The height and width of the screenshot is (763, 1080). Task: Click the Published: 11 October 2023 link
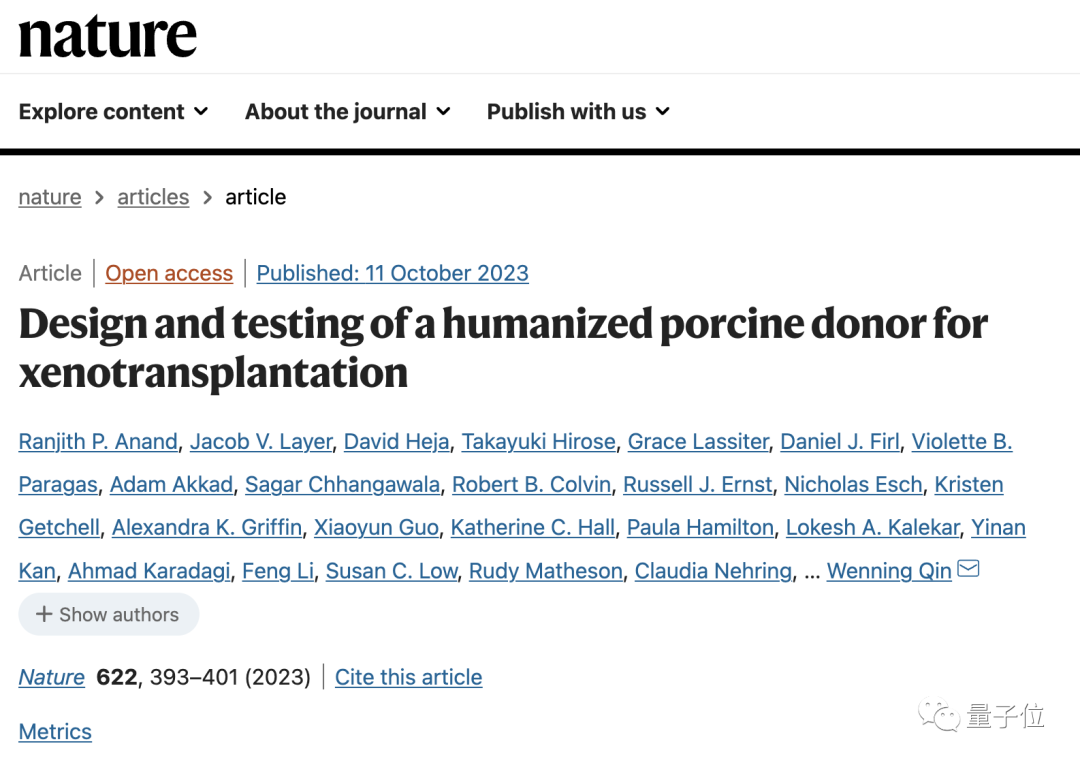point(392,273)
